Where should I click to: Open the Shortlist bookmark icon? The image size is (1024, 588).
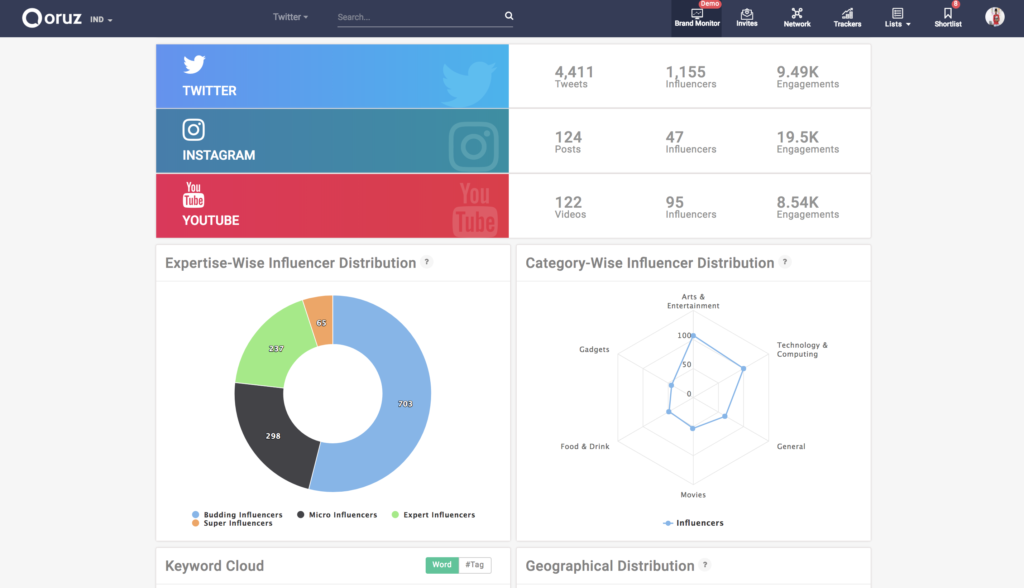point(948,18)
